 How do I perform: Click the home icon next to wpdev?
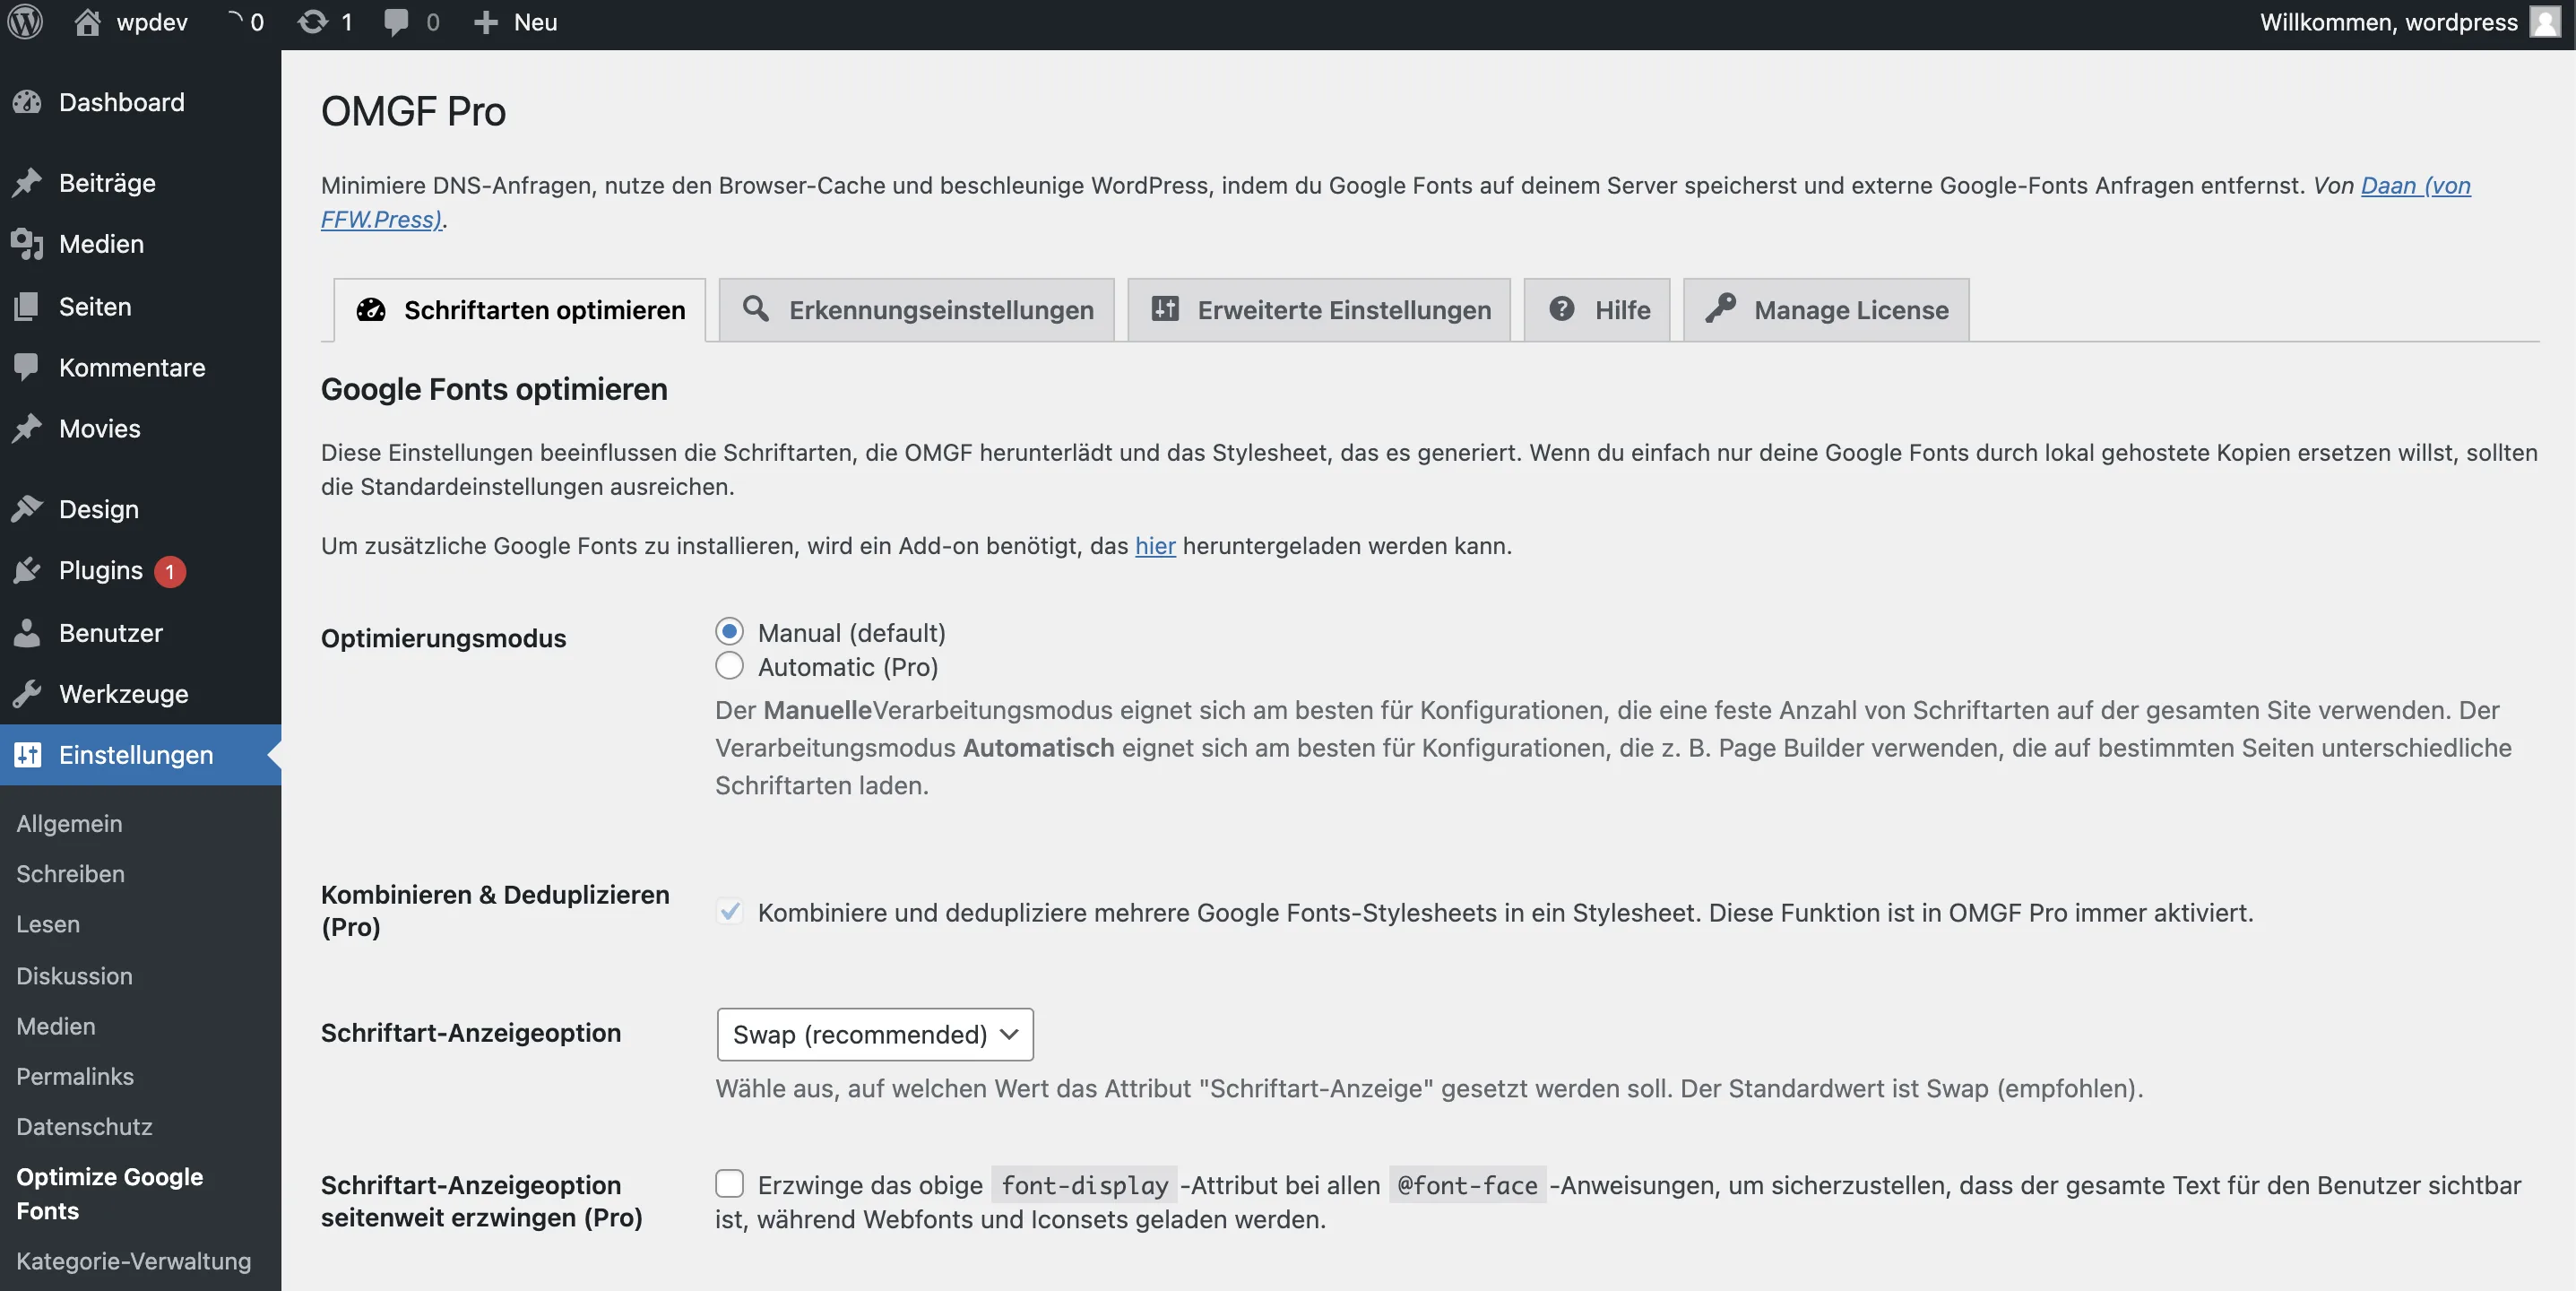point(87,22)
